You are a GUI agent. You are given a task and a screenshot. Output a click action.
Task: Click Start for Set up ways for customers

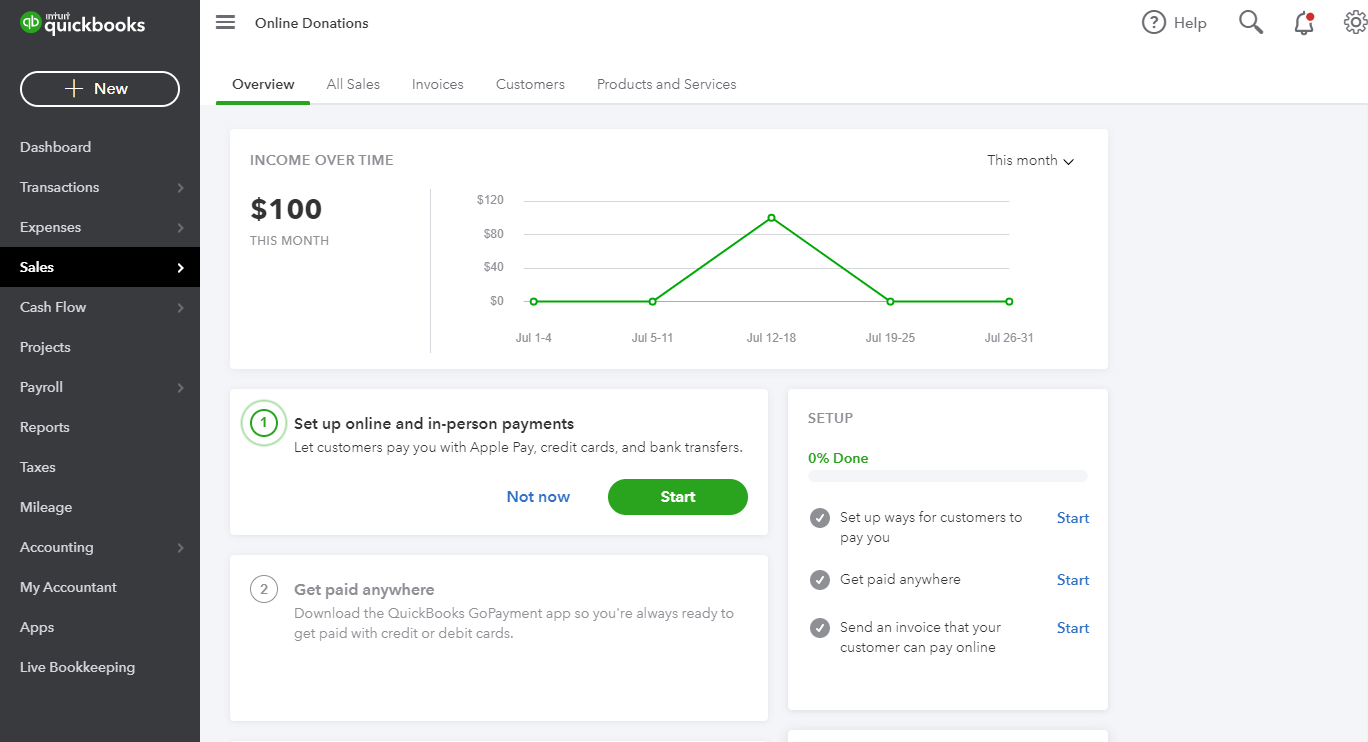click(x=1073, y=518)
